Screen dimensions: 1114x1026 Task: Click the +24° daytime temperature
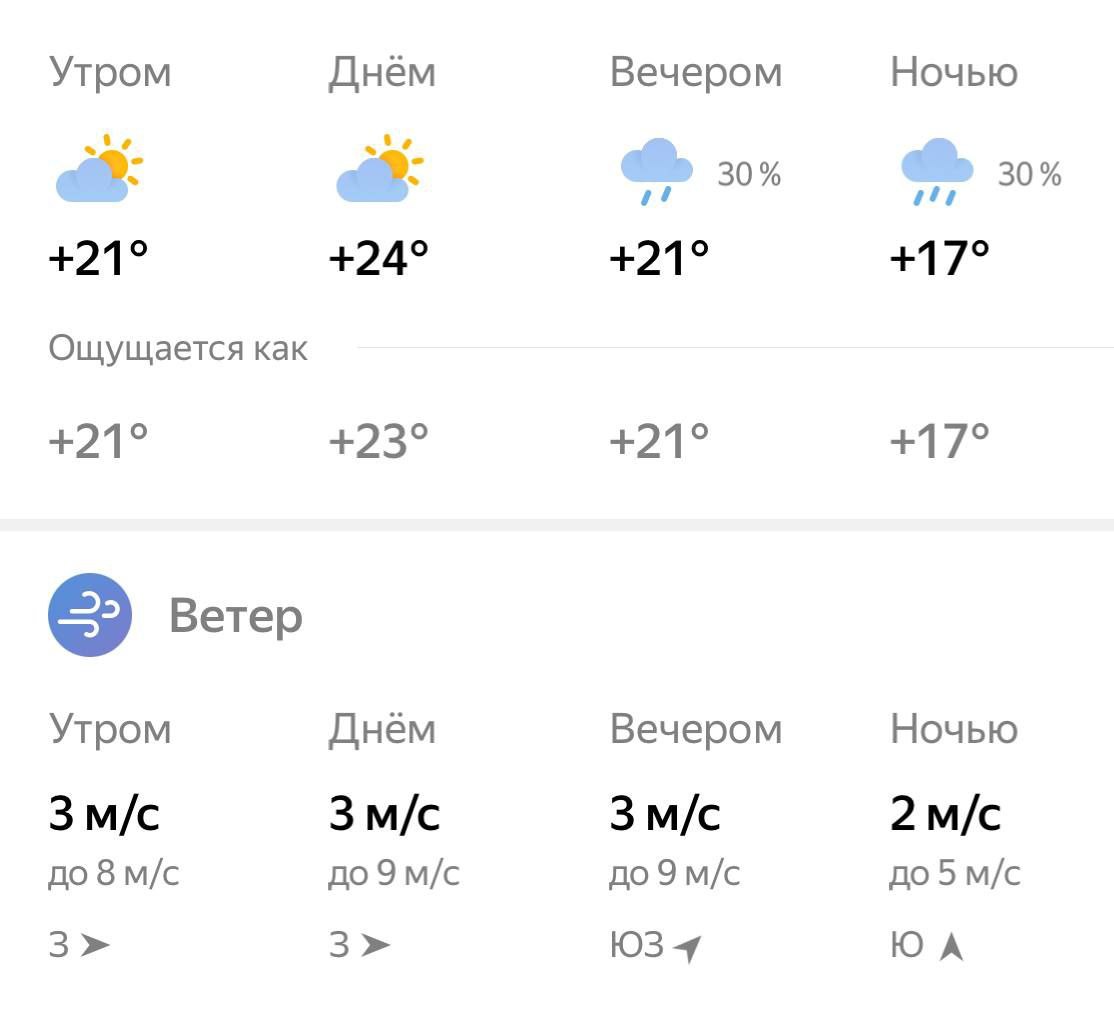pyautogui.click(x=378, y=258)
